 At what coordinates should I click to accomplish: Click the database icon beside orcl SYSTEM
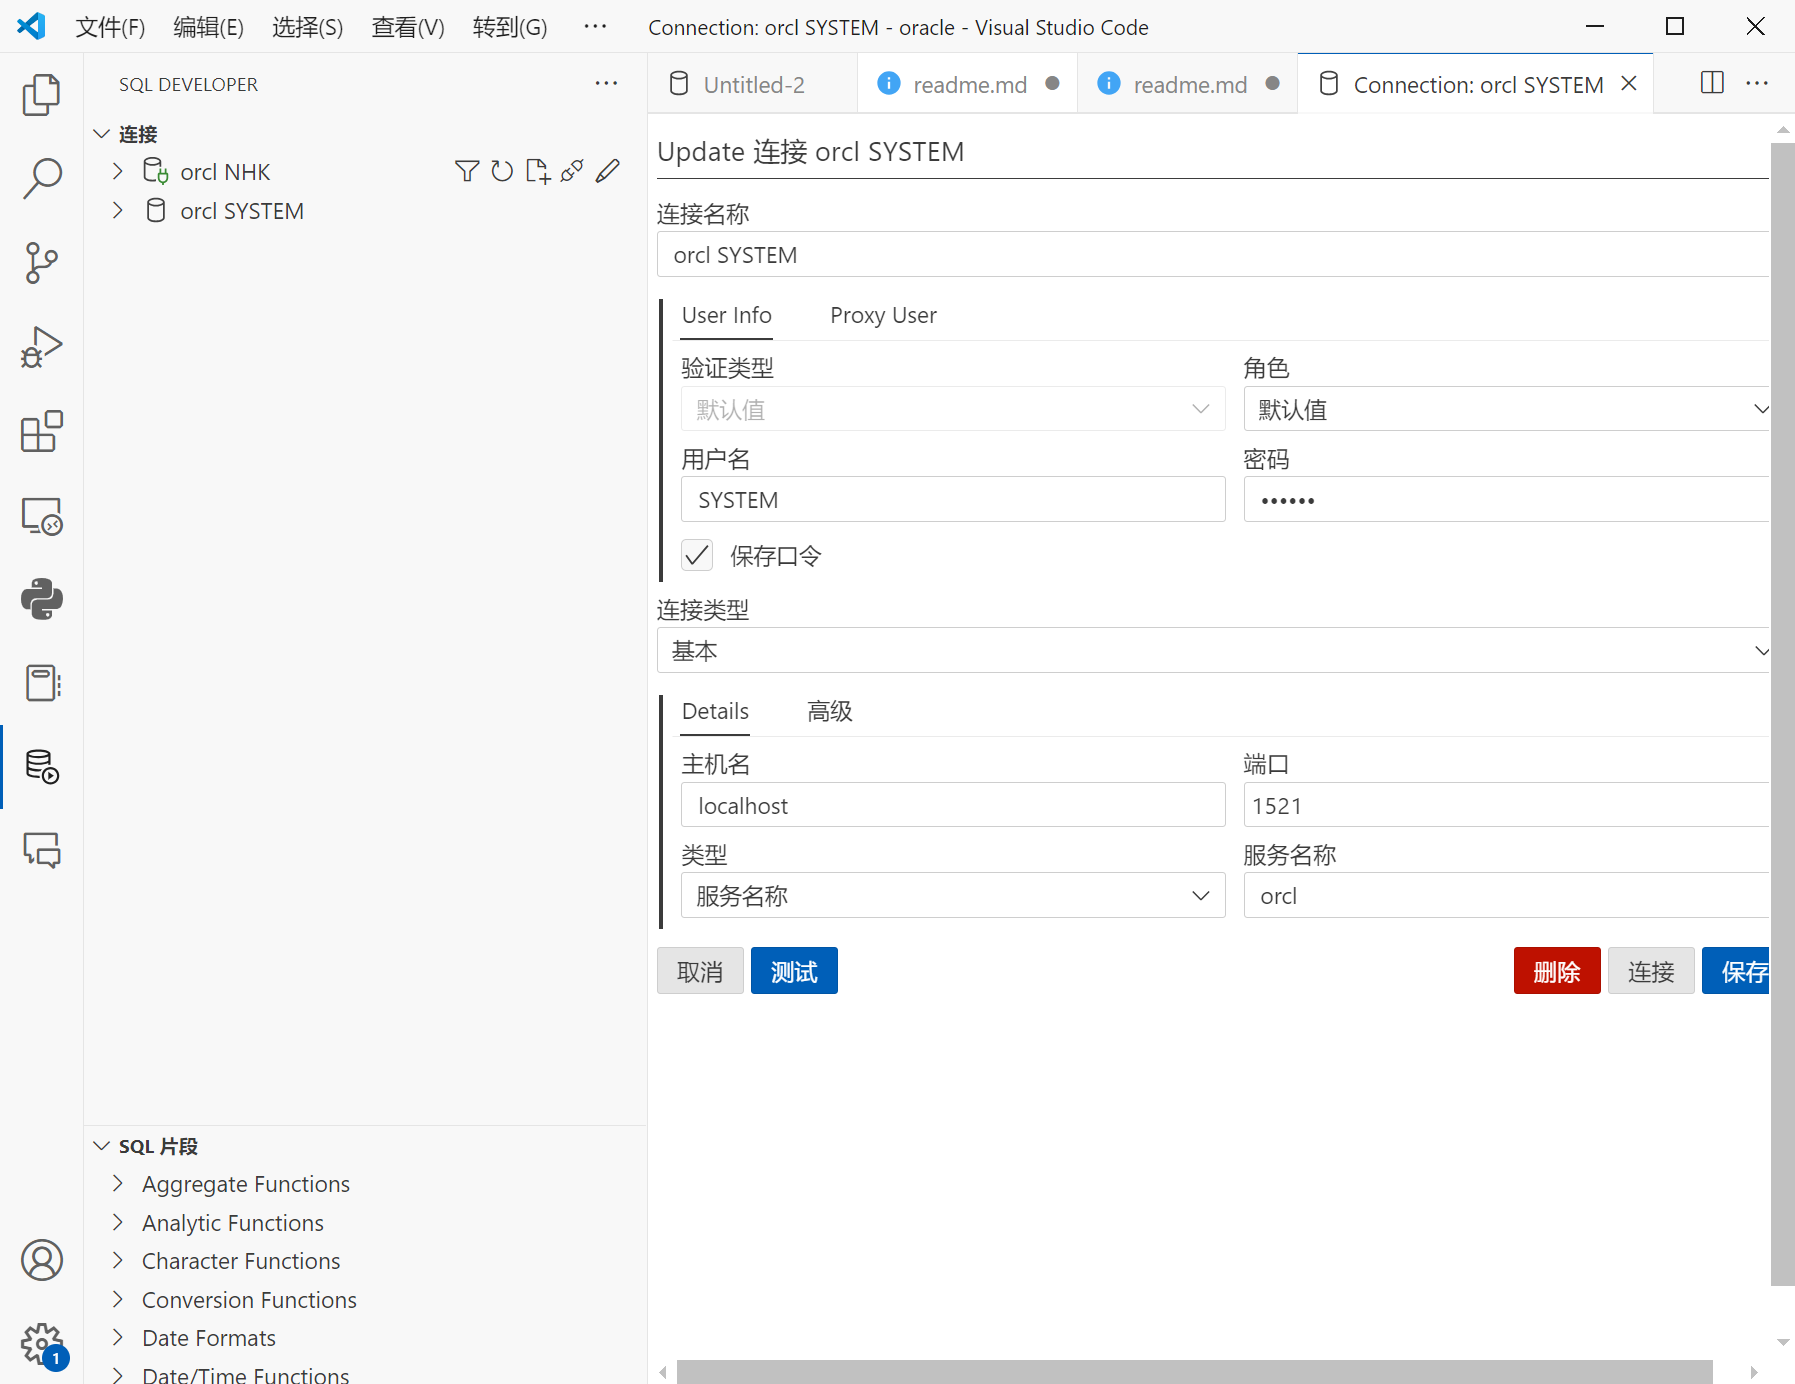coord(156,211)
